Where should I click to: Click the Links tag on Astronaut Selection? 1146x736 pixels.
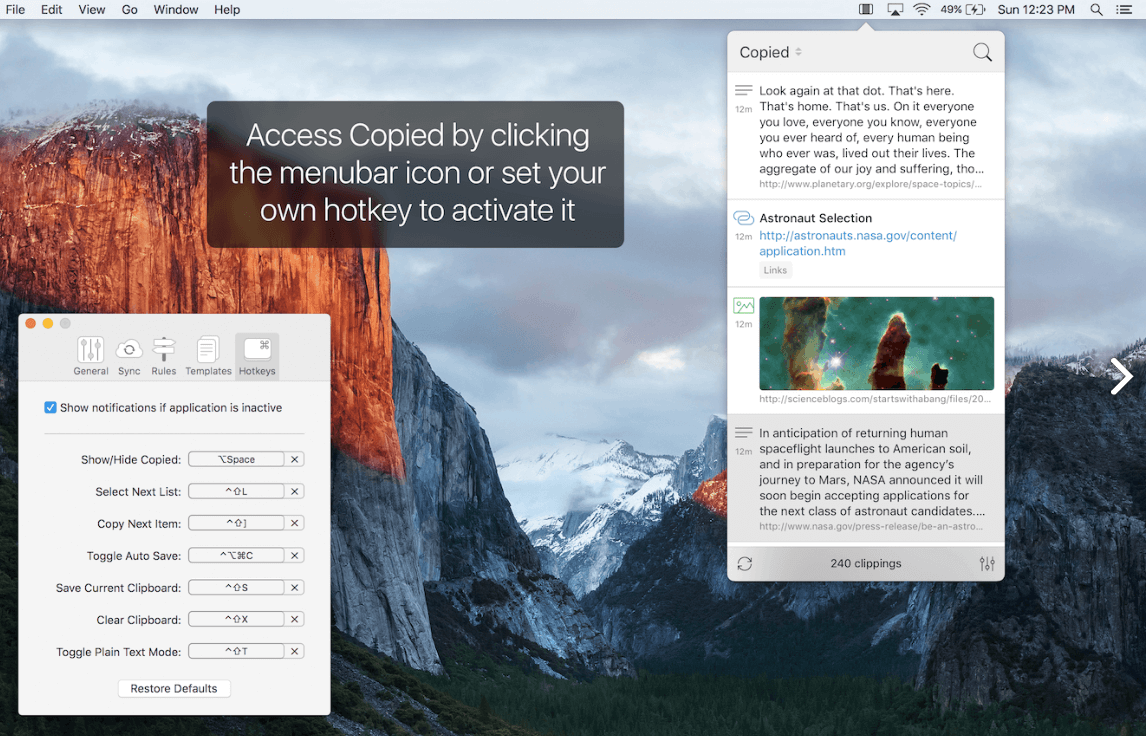tap(775, 270)
